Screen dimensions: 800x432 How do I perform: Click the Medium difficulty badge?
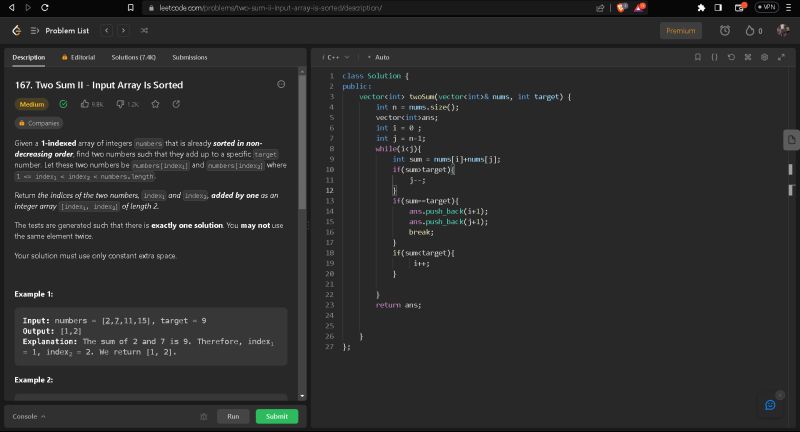tap(32, 104)
